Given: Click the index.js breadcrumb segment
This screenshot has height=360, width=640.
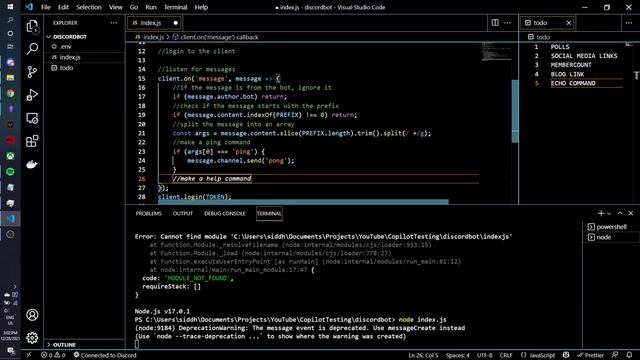Looking at the screenshot, I should point(149,37).
